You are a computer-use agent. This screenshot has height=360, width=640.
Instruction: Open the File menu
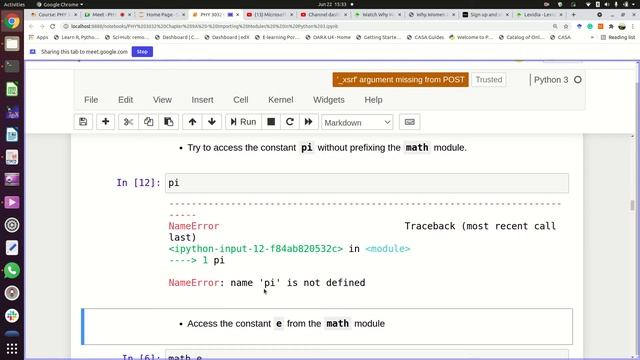coord(91,100)
